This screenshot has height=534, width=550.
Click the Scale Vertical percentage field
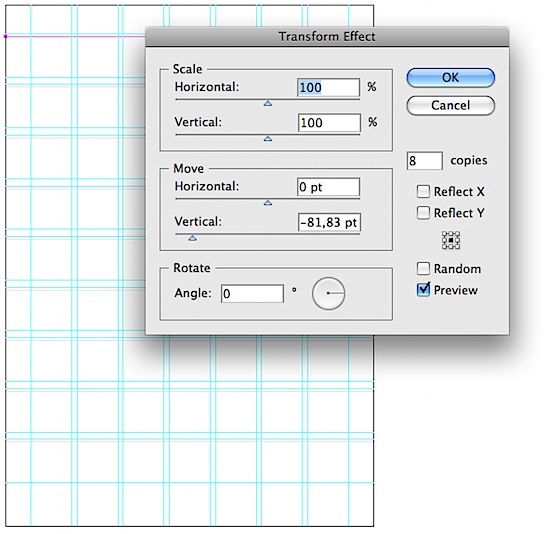(x=329, y=123)
